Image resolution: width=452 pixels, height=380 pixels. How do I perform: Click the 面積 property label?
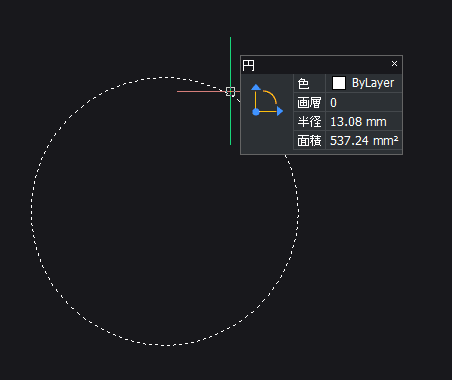tap(309, 141)
